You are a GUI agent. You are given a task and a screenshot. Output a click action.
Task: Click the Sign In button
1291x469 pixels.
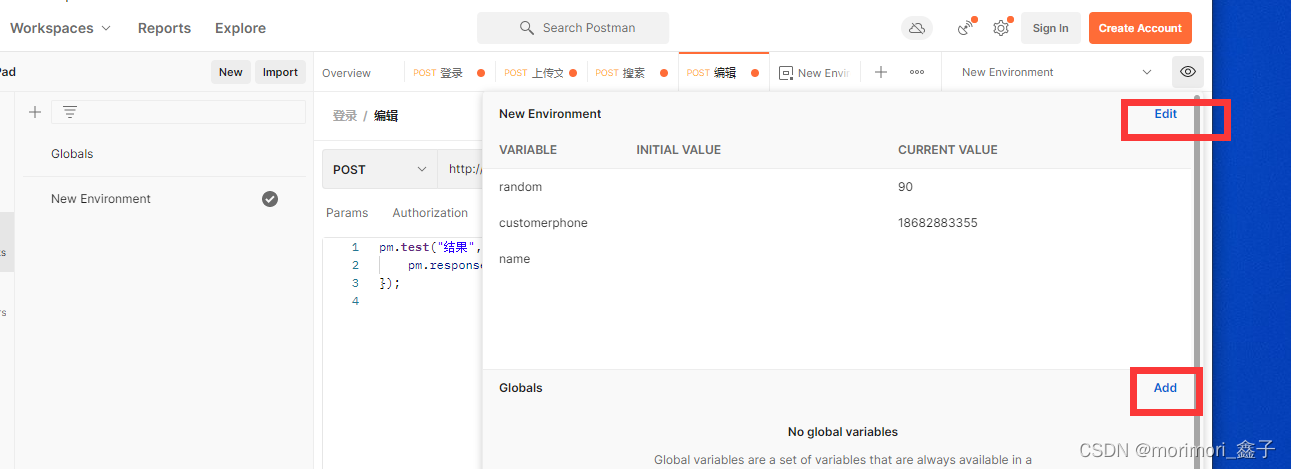click(1050, 28)
